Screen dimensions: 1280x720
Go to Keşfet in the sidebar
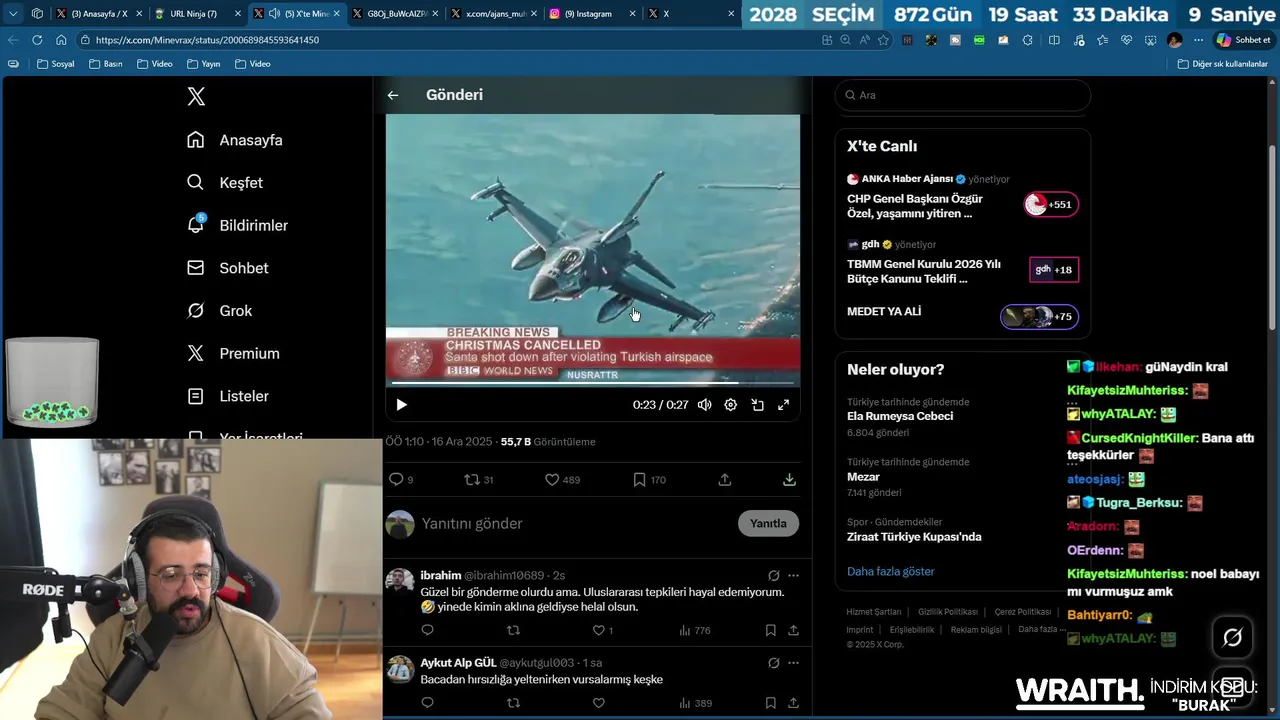(x=225, y=183)
